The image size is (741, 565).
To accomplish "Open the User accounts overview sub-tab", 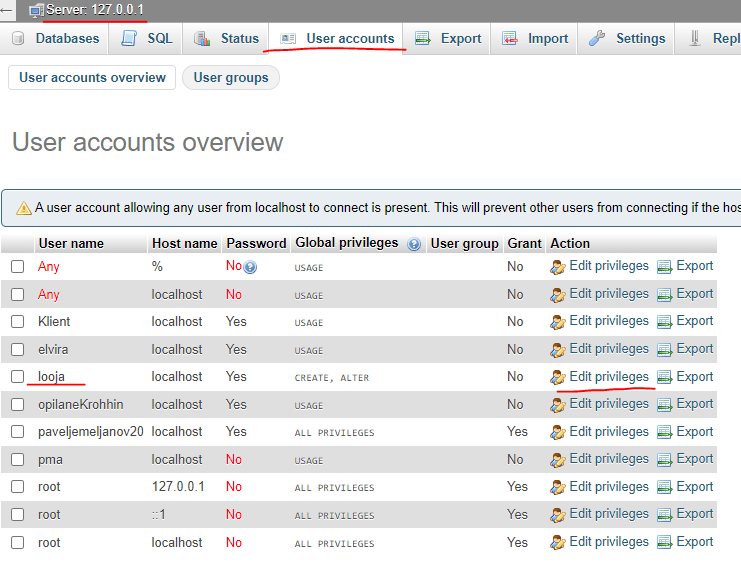I will pyautogui.click(x=92, y=78).
